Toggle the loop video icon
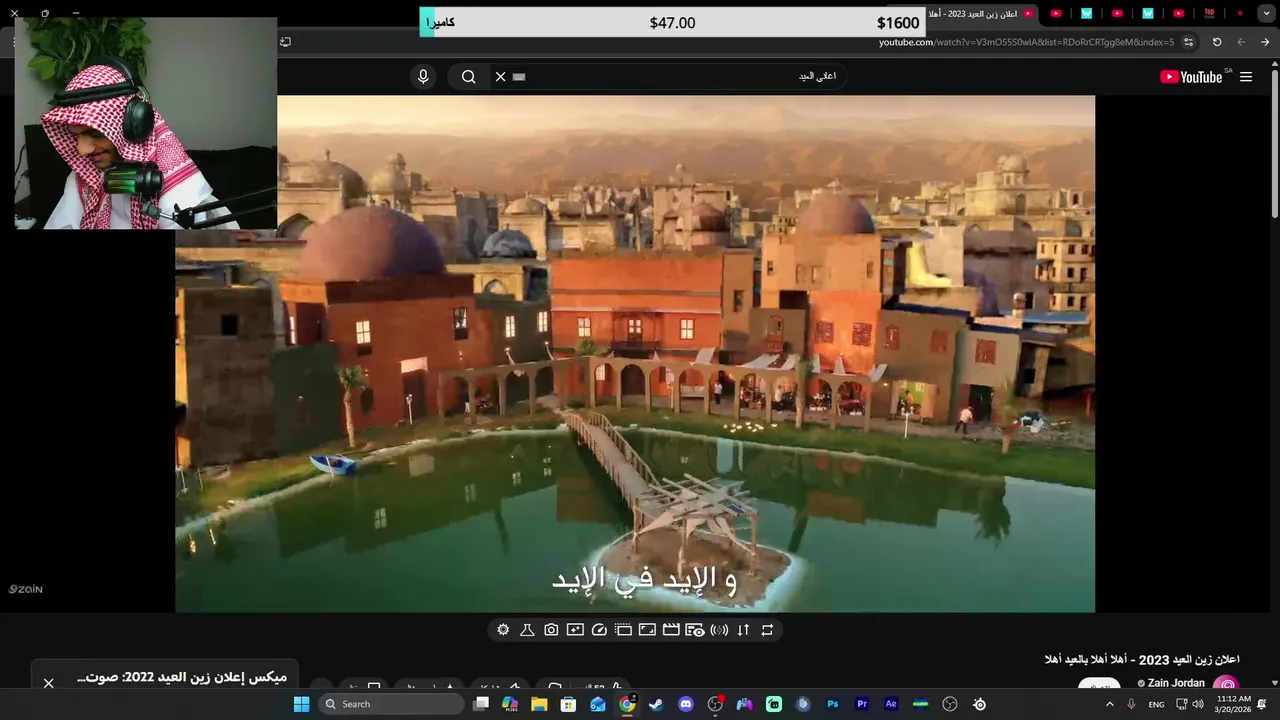This screenshot has height=720, width=1280. tap(767, 630)
